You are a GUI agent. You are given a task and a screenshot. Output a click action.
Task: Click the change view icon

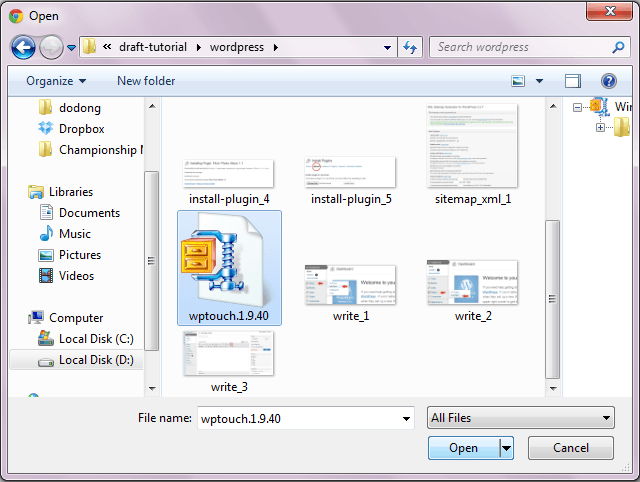(x=518, y=81)
